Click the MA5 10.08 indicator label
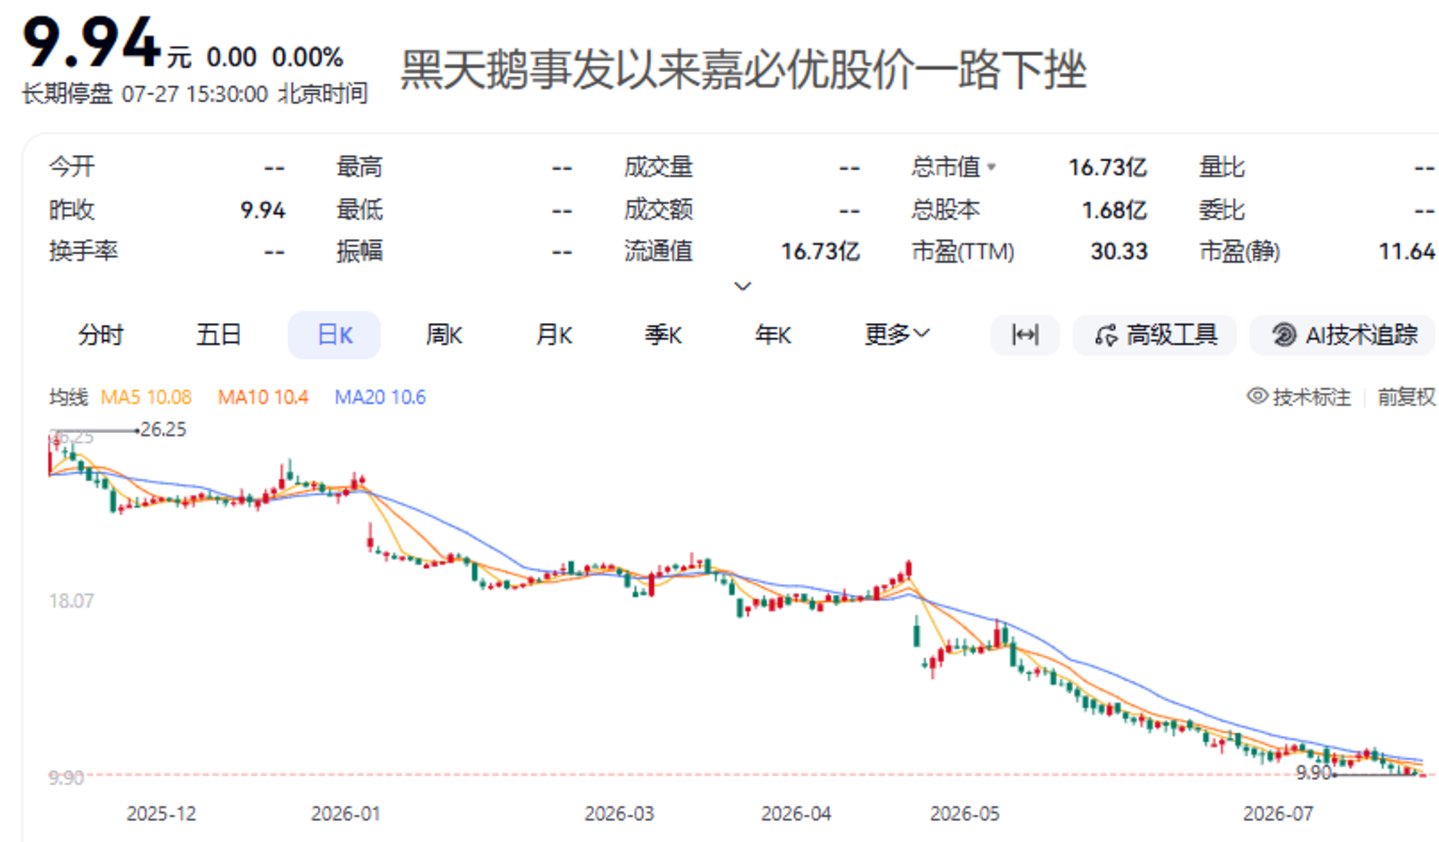The width and height of the screenshot is (1439, 842). click(x=146, y=397)
